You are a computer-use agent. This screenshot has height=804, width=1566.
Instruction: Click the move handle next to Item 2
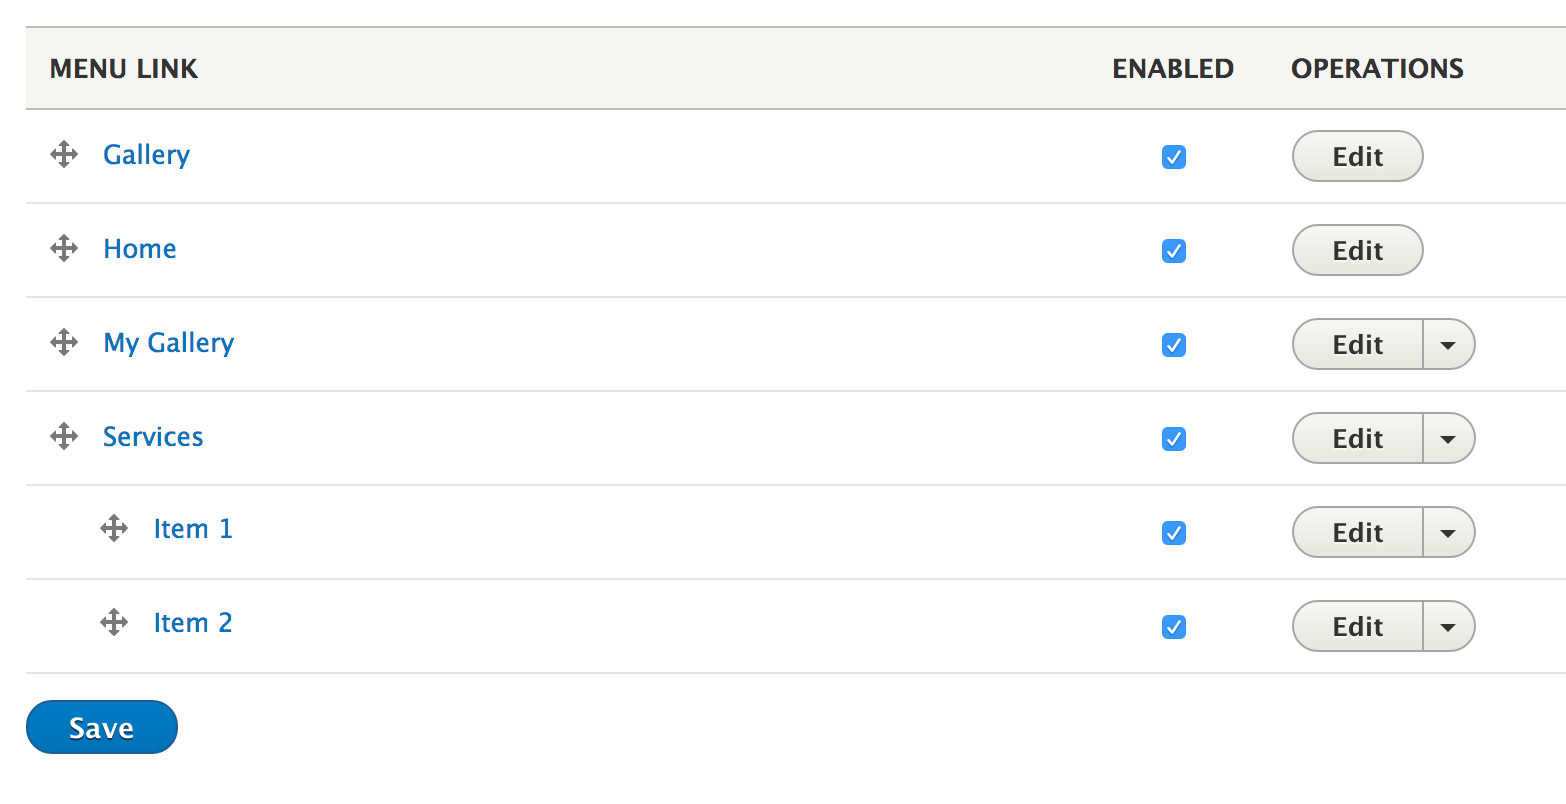[114, 623]
